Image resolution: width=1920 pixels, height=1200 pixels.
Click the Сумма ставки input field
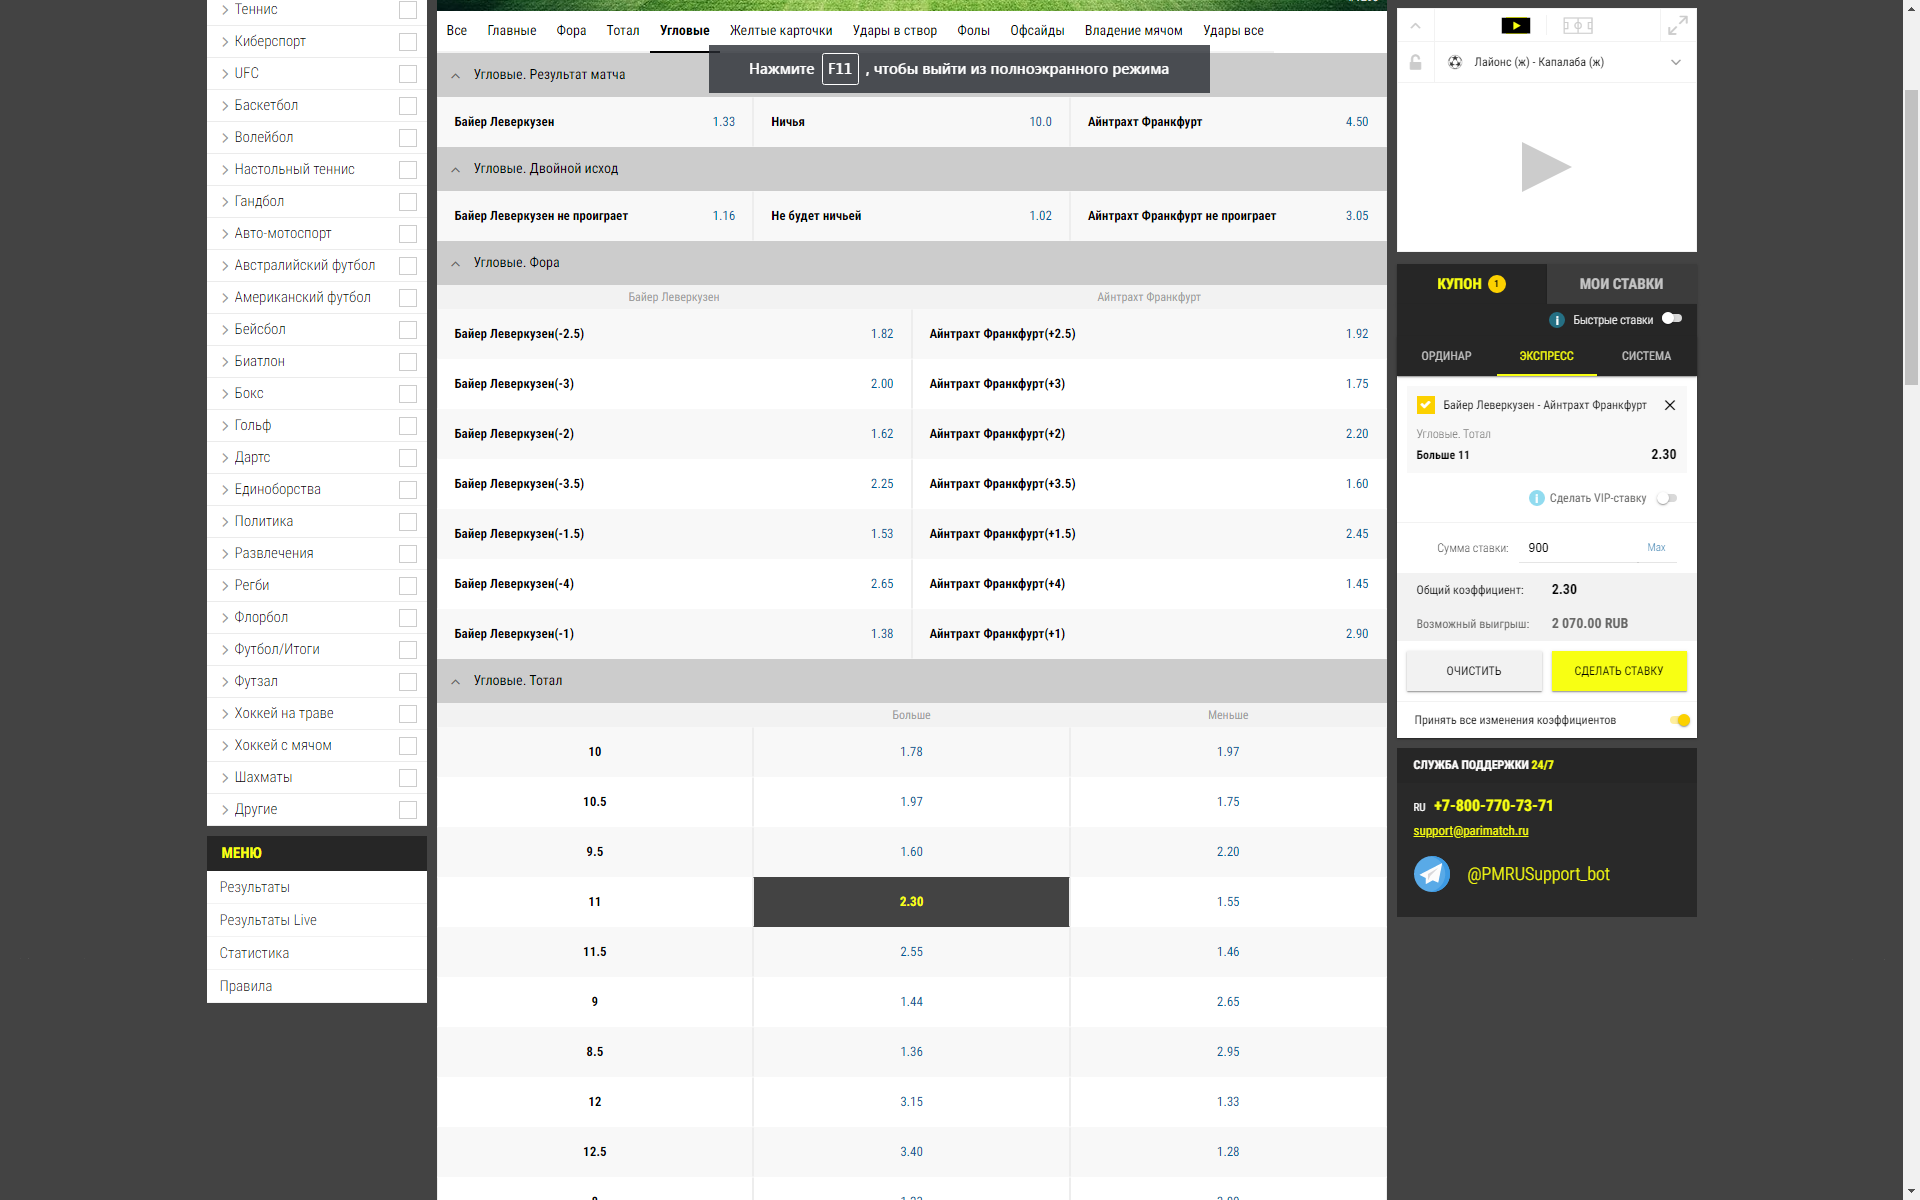pos(1580,548)
